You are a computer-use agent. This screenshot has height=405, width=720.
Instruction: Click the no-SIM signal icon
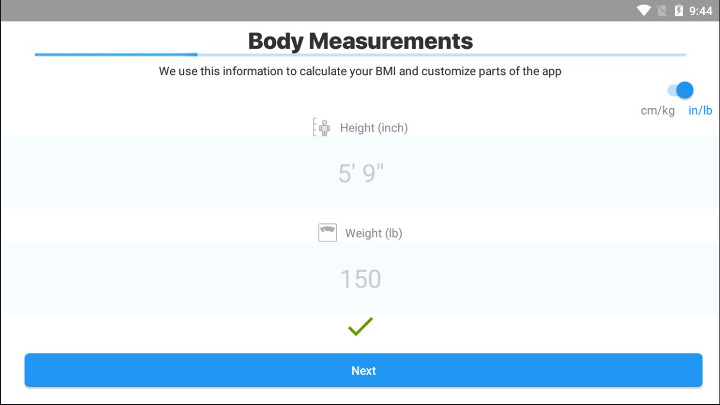pyautogui.click(x=662, y=10)
